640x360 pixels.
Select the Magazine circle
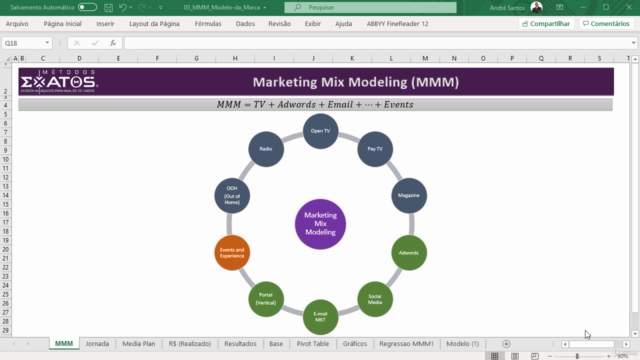tap(409, 196)
